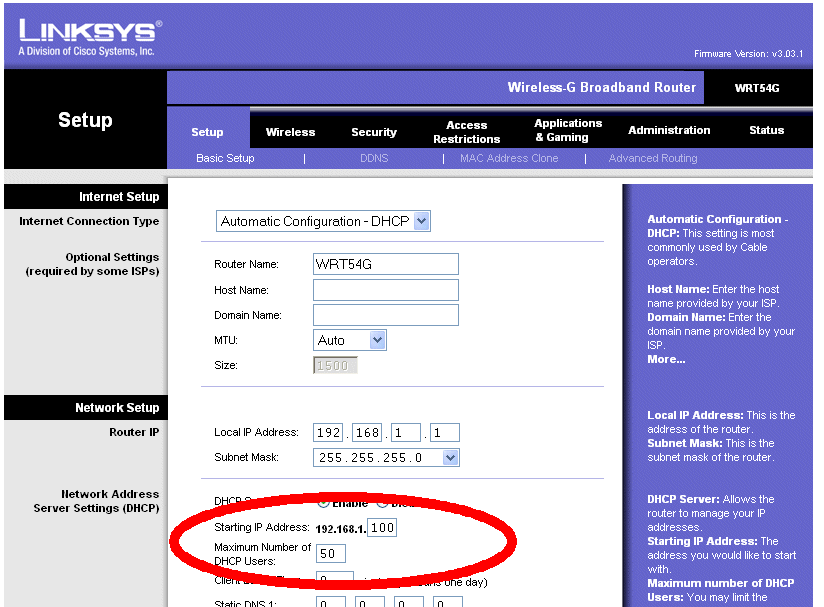The width and height of the screenshot is (824, 607).
Task: Open the Applications & Gaming tab
Action: click(568, 130)
